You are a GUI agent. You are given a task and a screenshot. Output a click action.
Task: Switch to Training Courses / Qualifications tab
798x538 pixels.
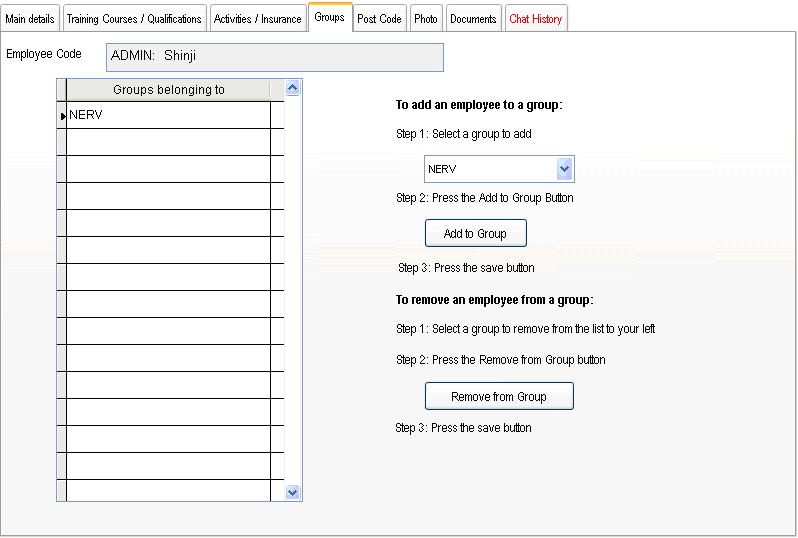(x=134, y=19)
